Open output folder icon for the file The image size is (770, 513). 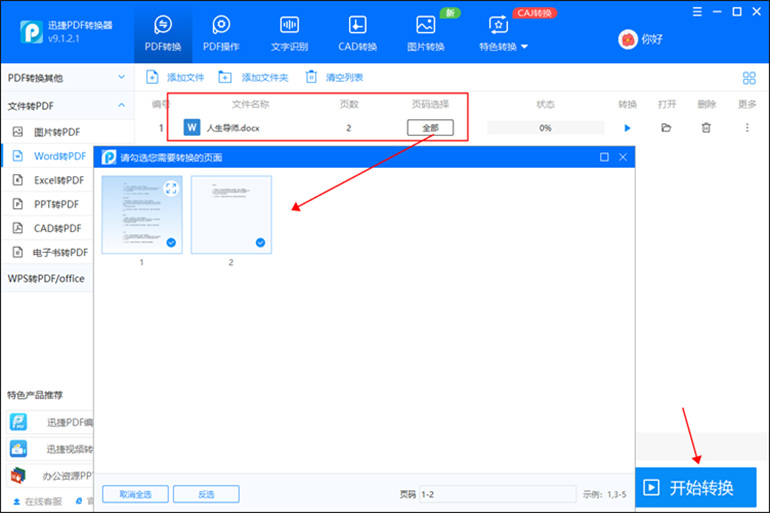pyautogui.click(x=666, y=128)
